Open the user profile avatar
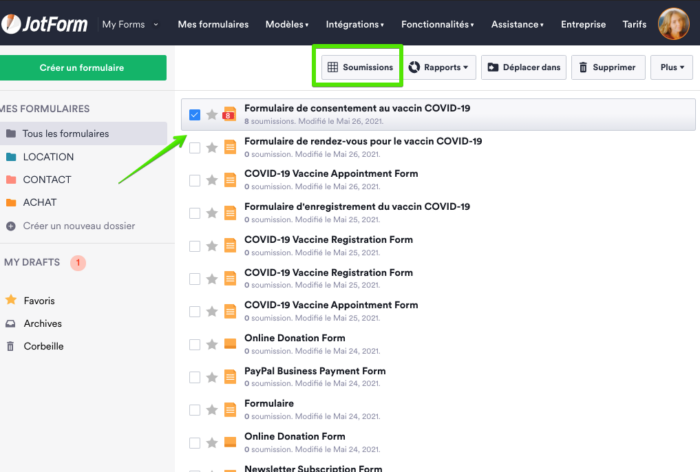 pyautogui.click(x=673, y=23)
